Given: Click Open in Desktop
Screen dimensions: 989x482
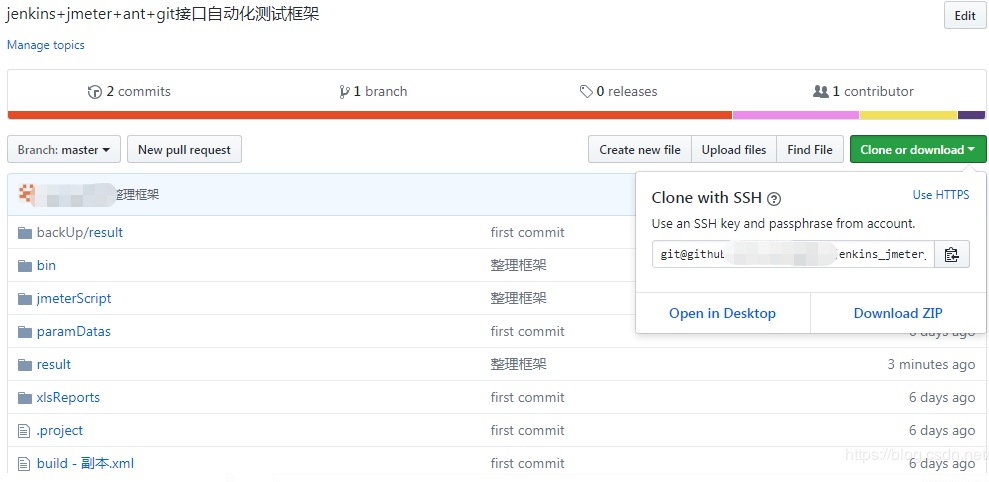Looking at the screenshot, I should click(722, 314).
